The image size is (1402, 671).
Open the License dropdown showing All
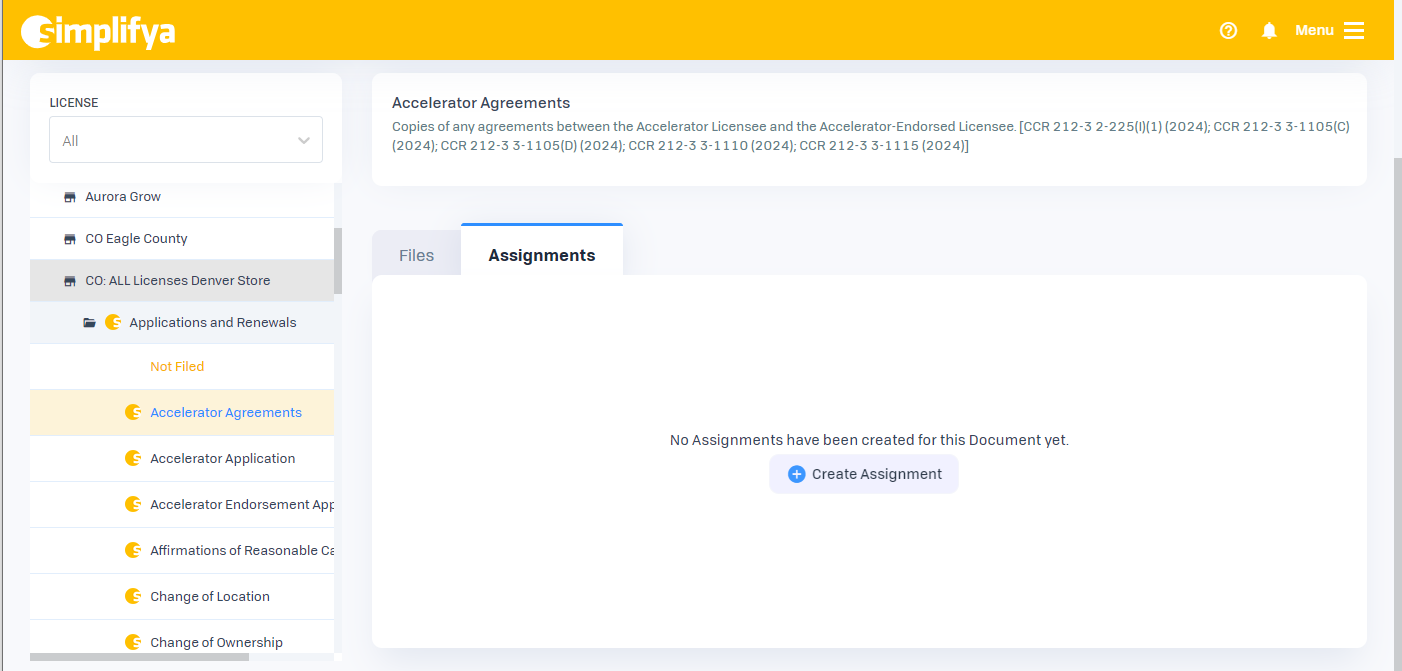[x=186, y=140]
